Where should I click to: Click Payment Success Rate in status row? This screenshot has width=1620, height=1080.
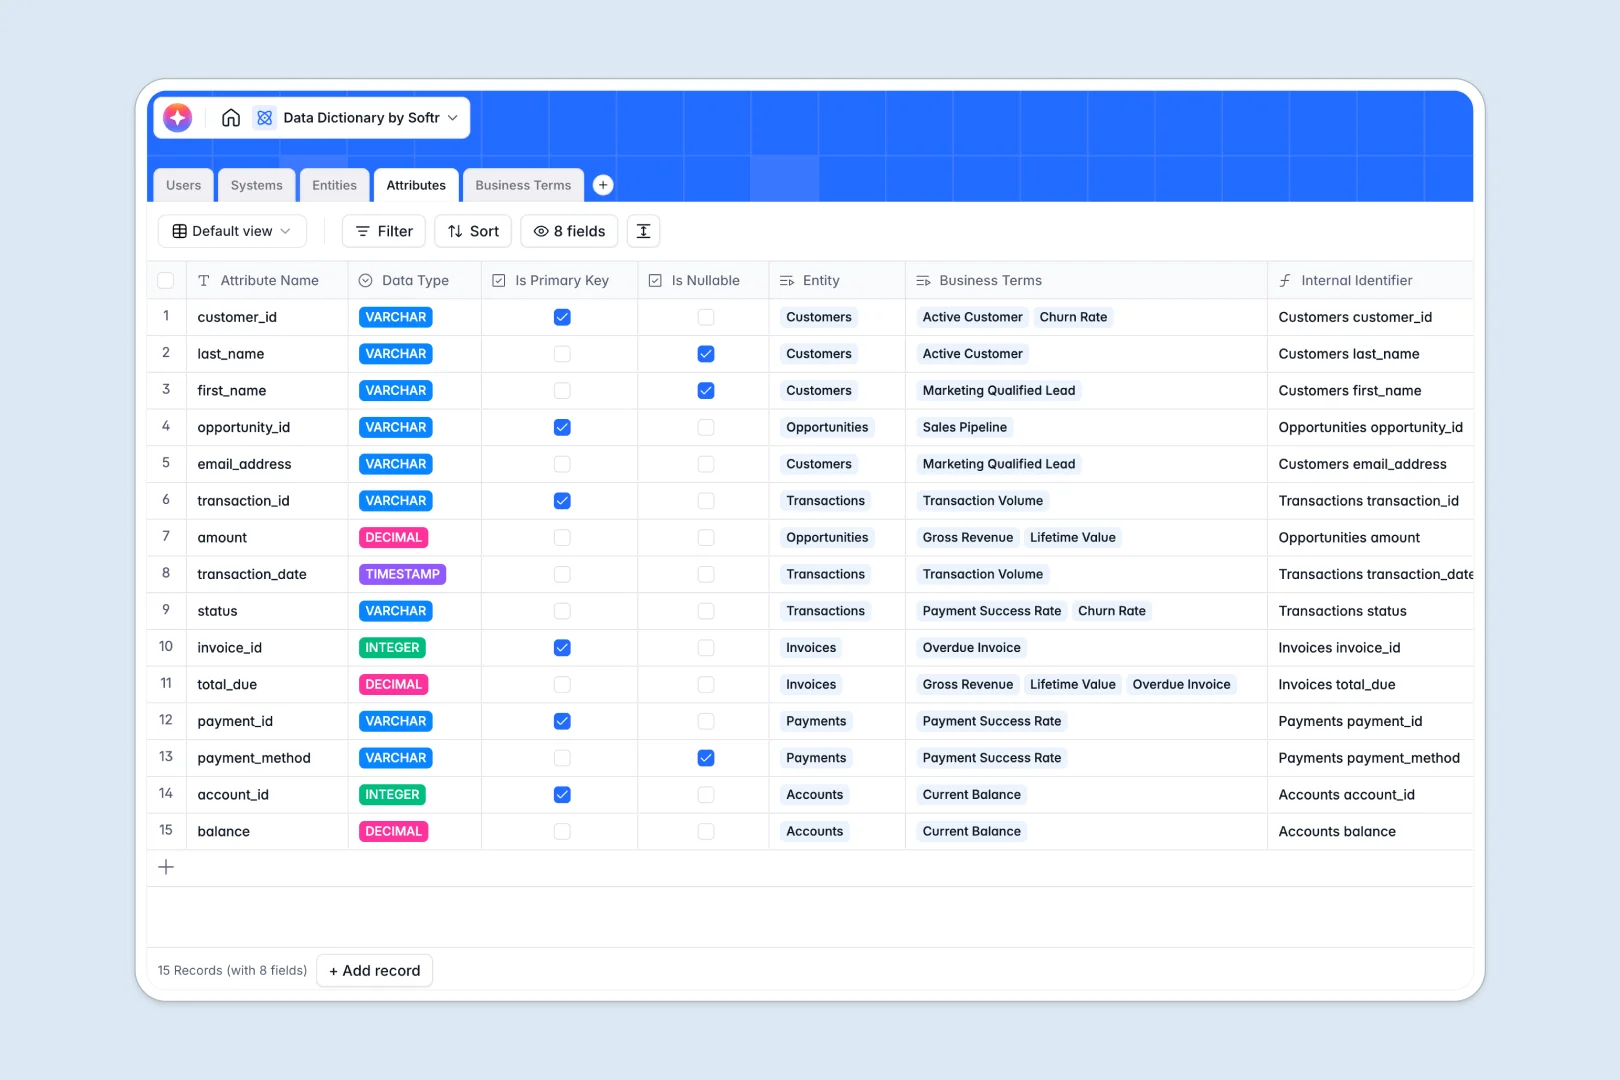[992, 611]
